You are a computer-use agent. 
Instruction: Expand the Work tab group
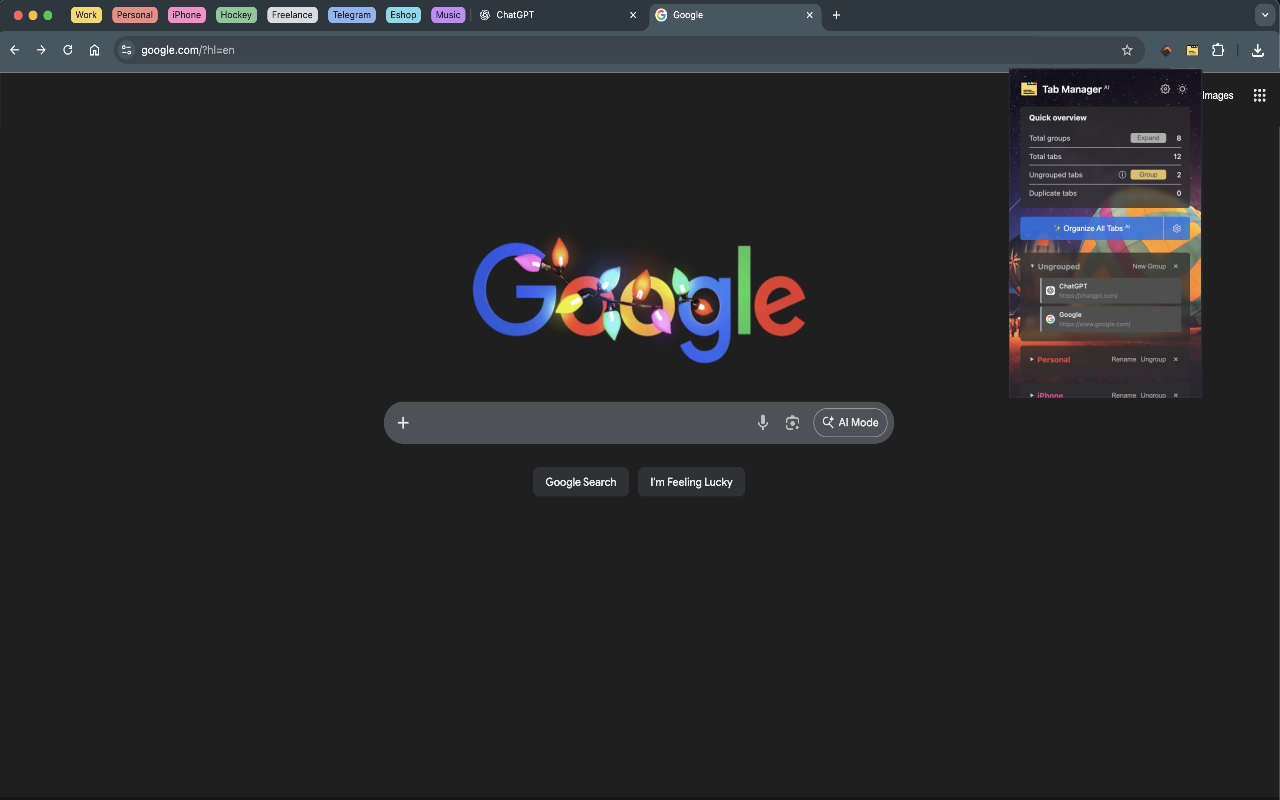86,15
